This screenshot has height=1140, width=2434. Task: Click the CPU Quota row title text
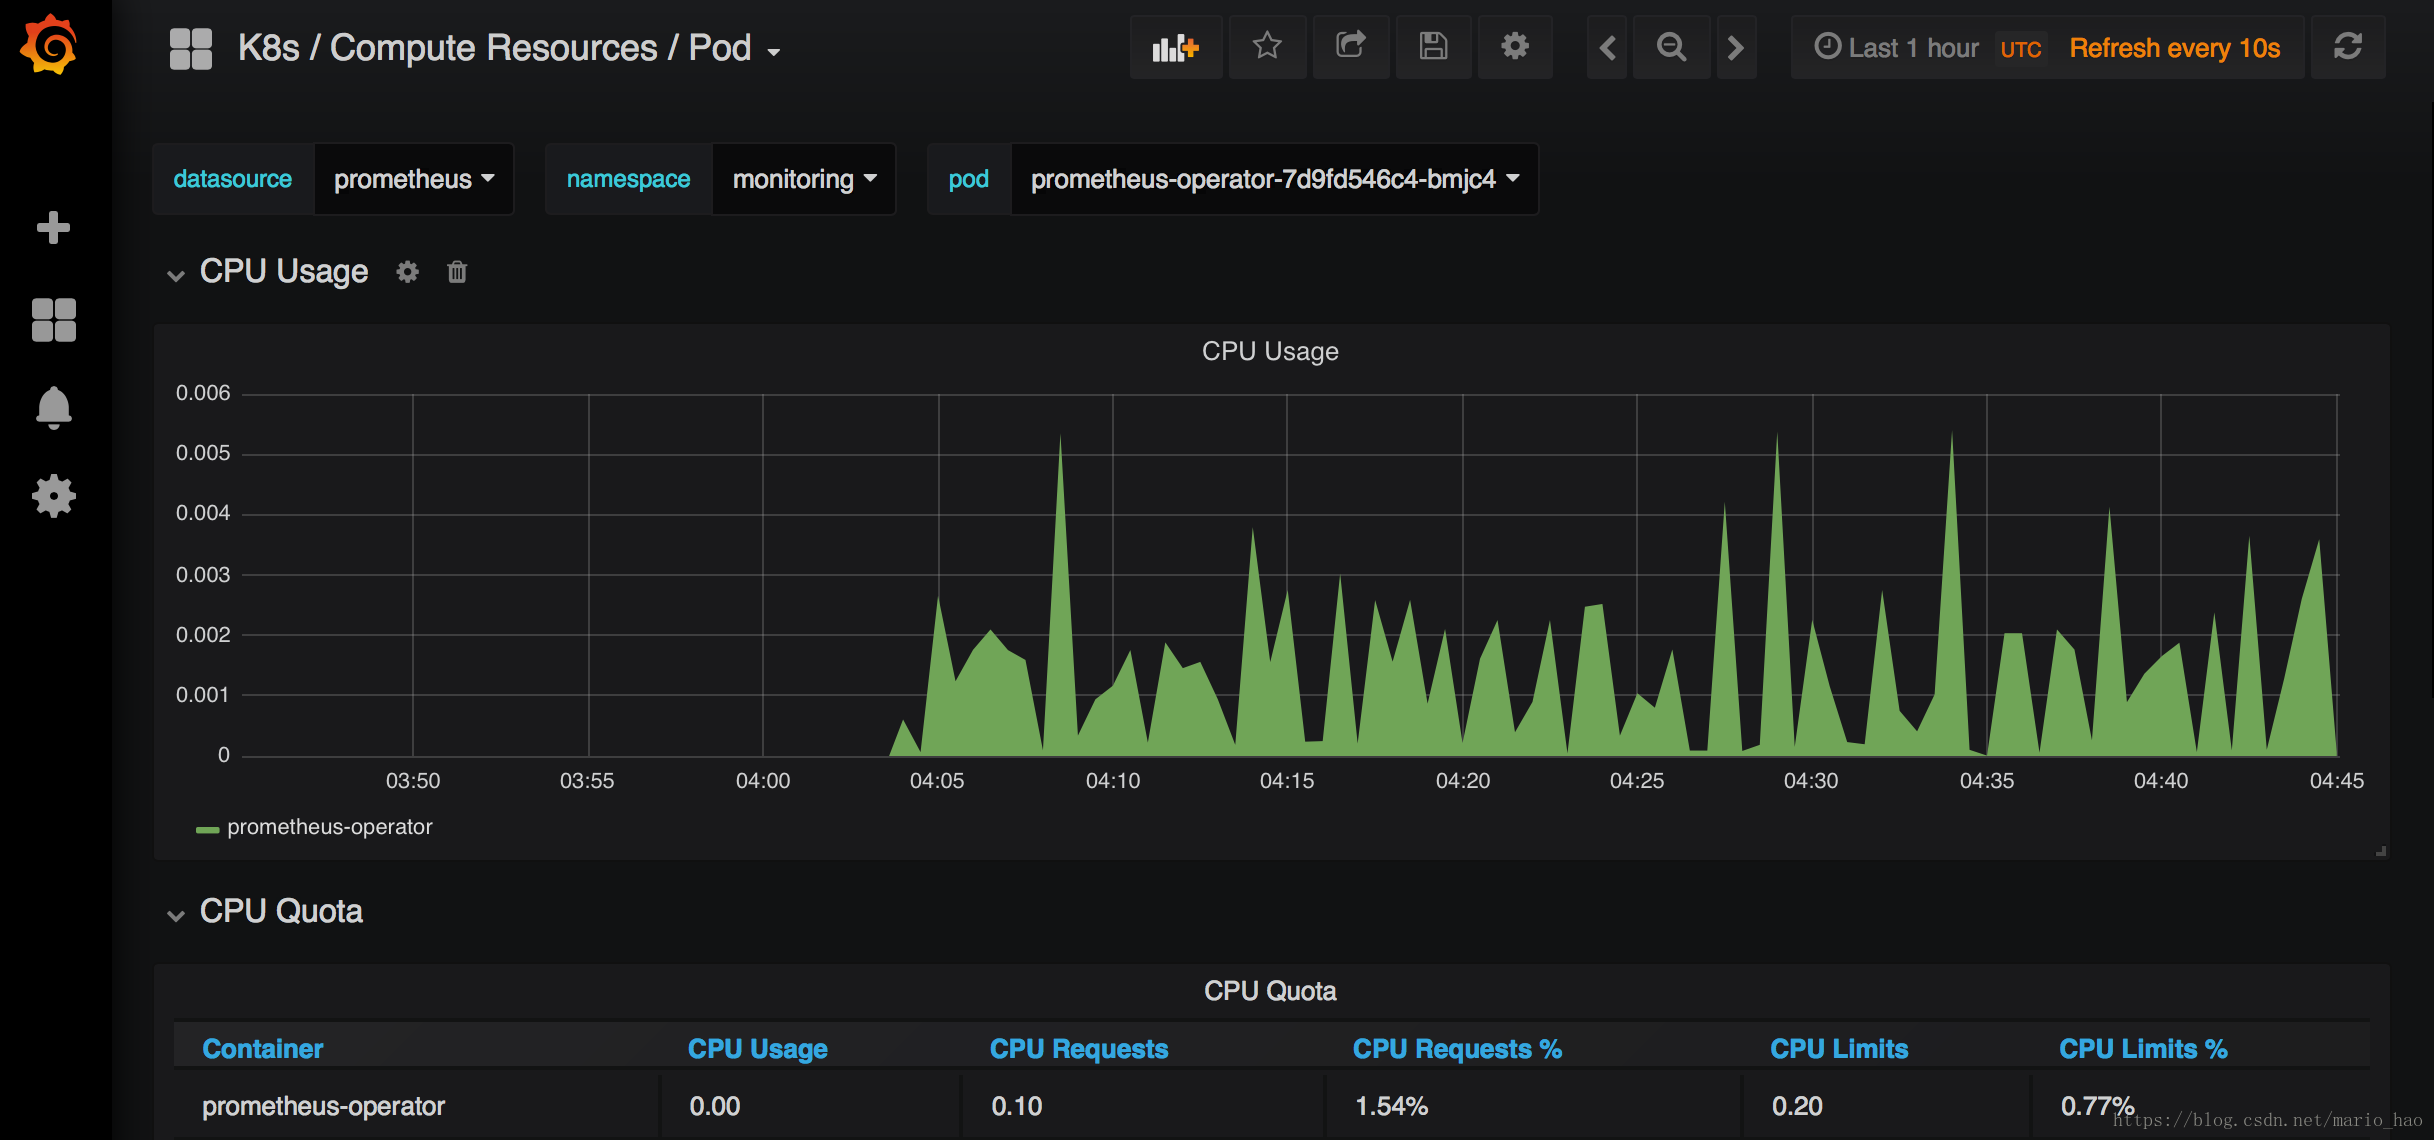[x=281, y=911]
